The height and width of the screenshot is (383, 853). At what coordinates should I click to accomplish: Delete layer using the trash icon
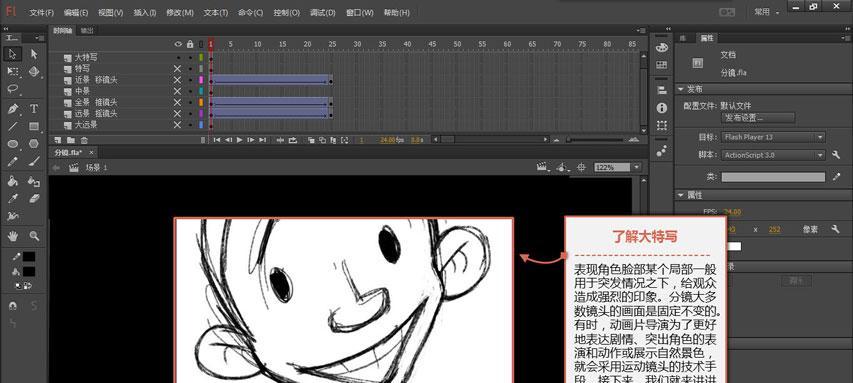click(x=84, y=140)
